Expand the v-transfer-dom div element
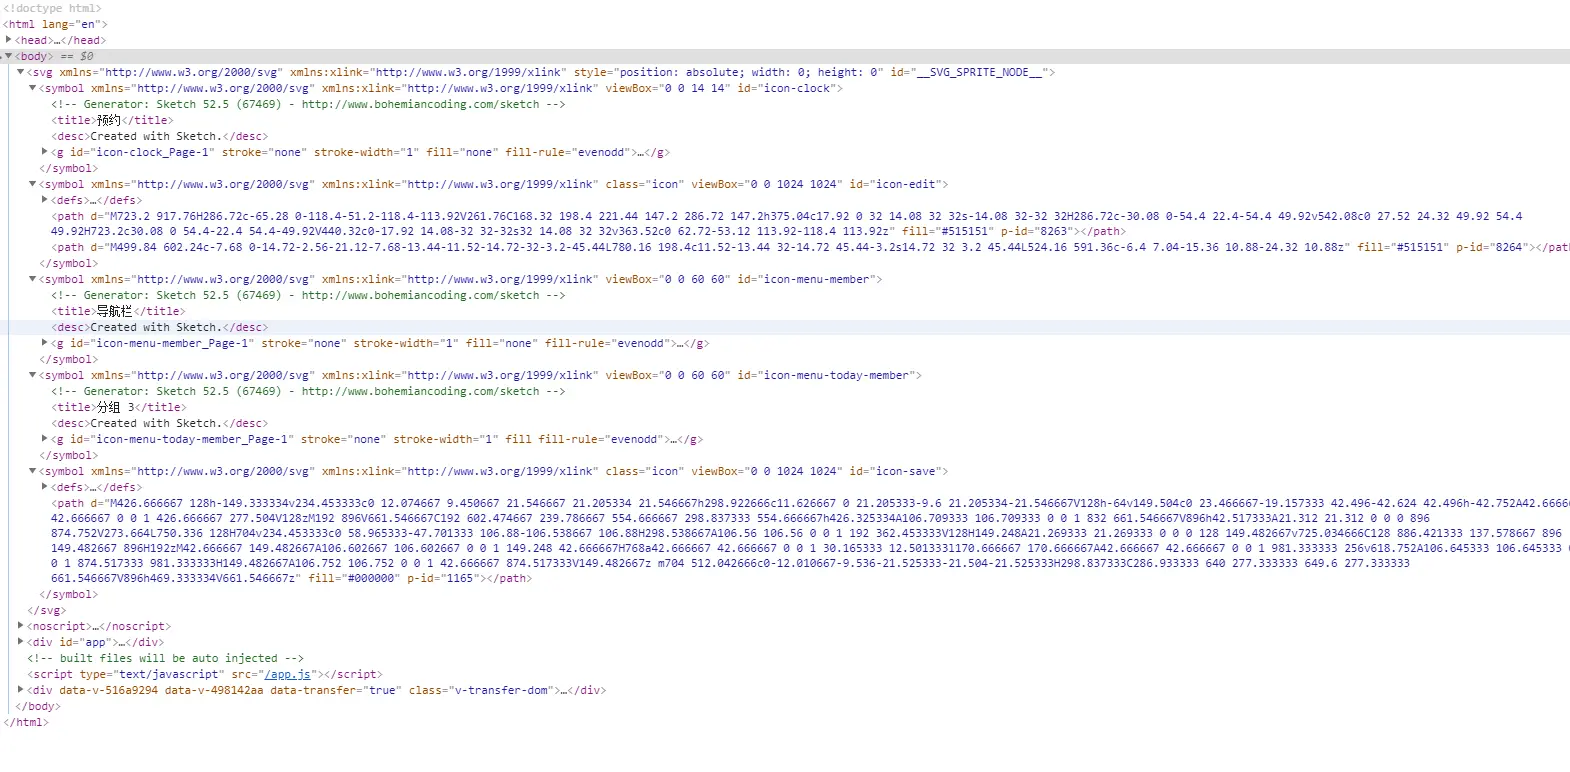Screen dimensions: 1570x772 21,690
